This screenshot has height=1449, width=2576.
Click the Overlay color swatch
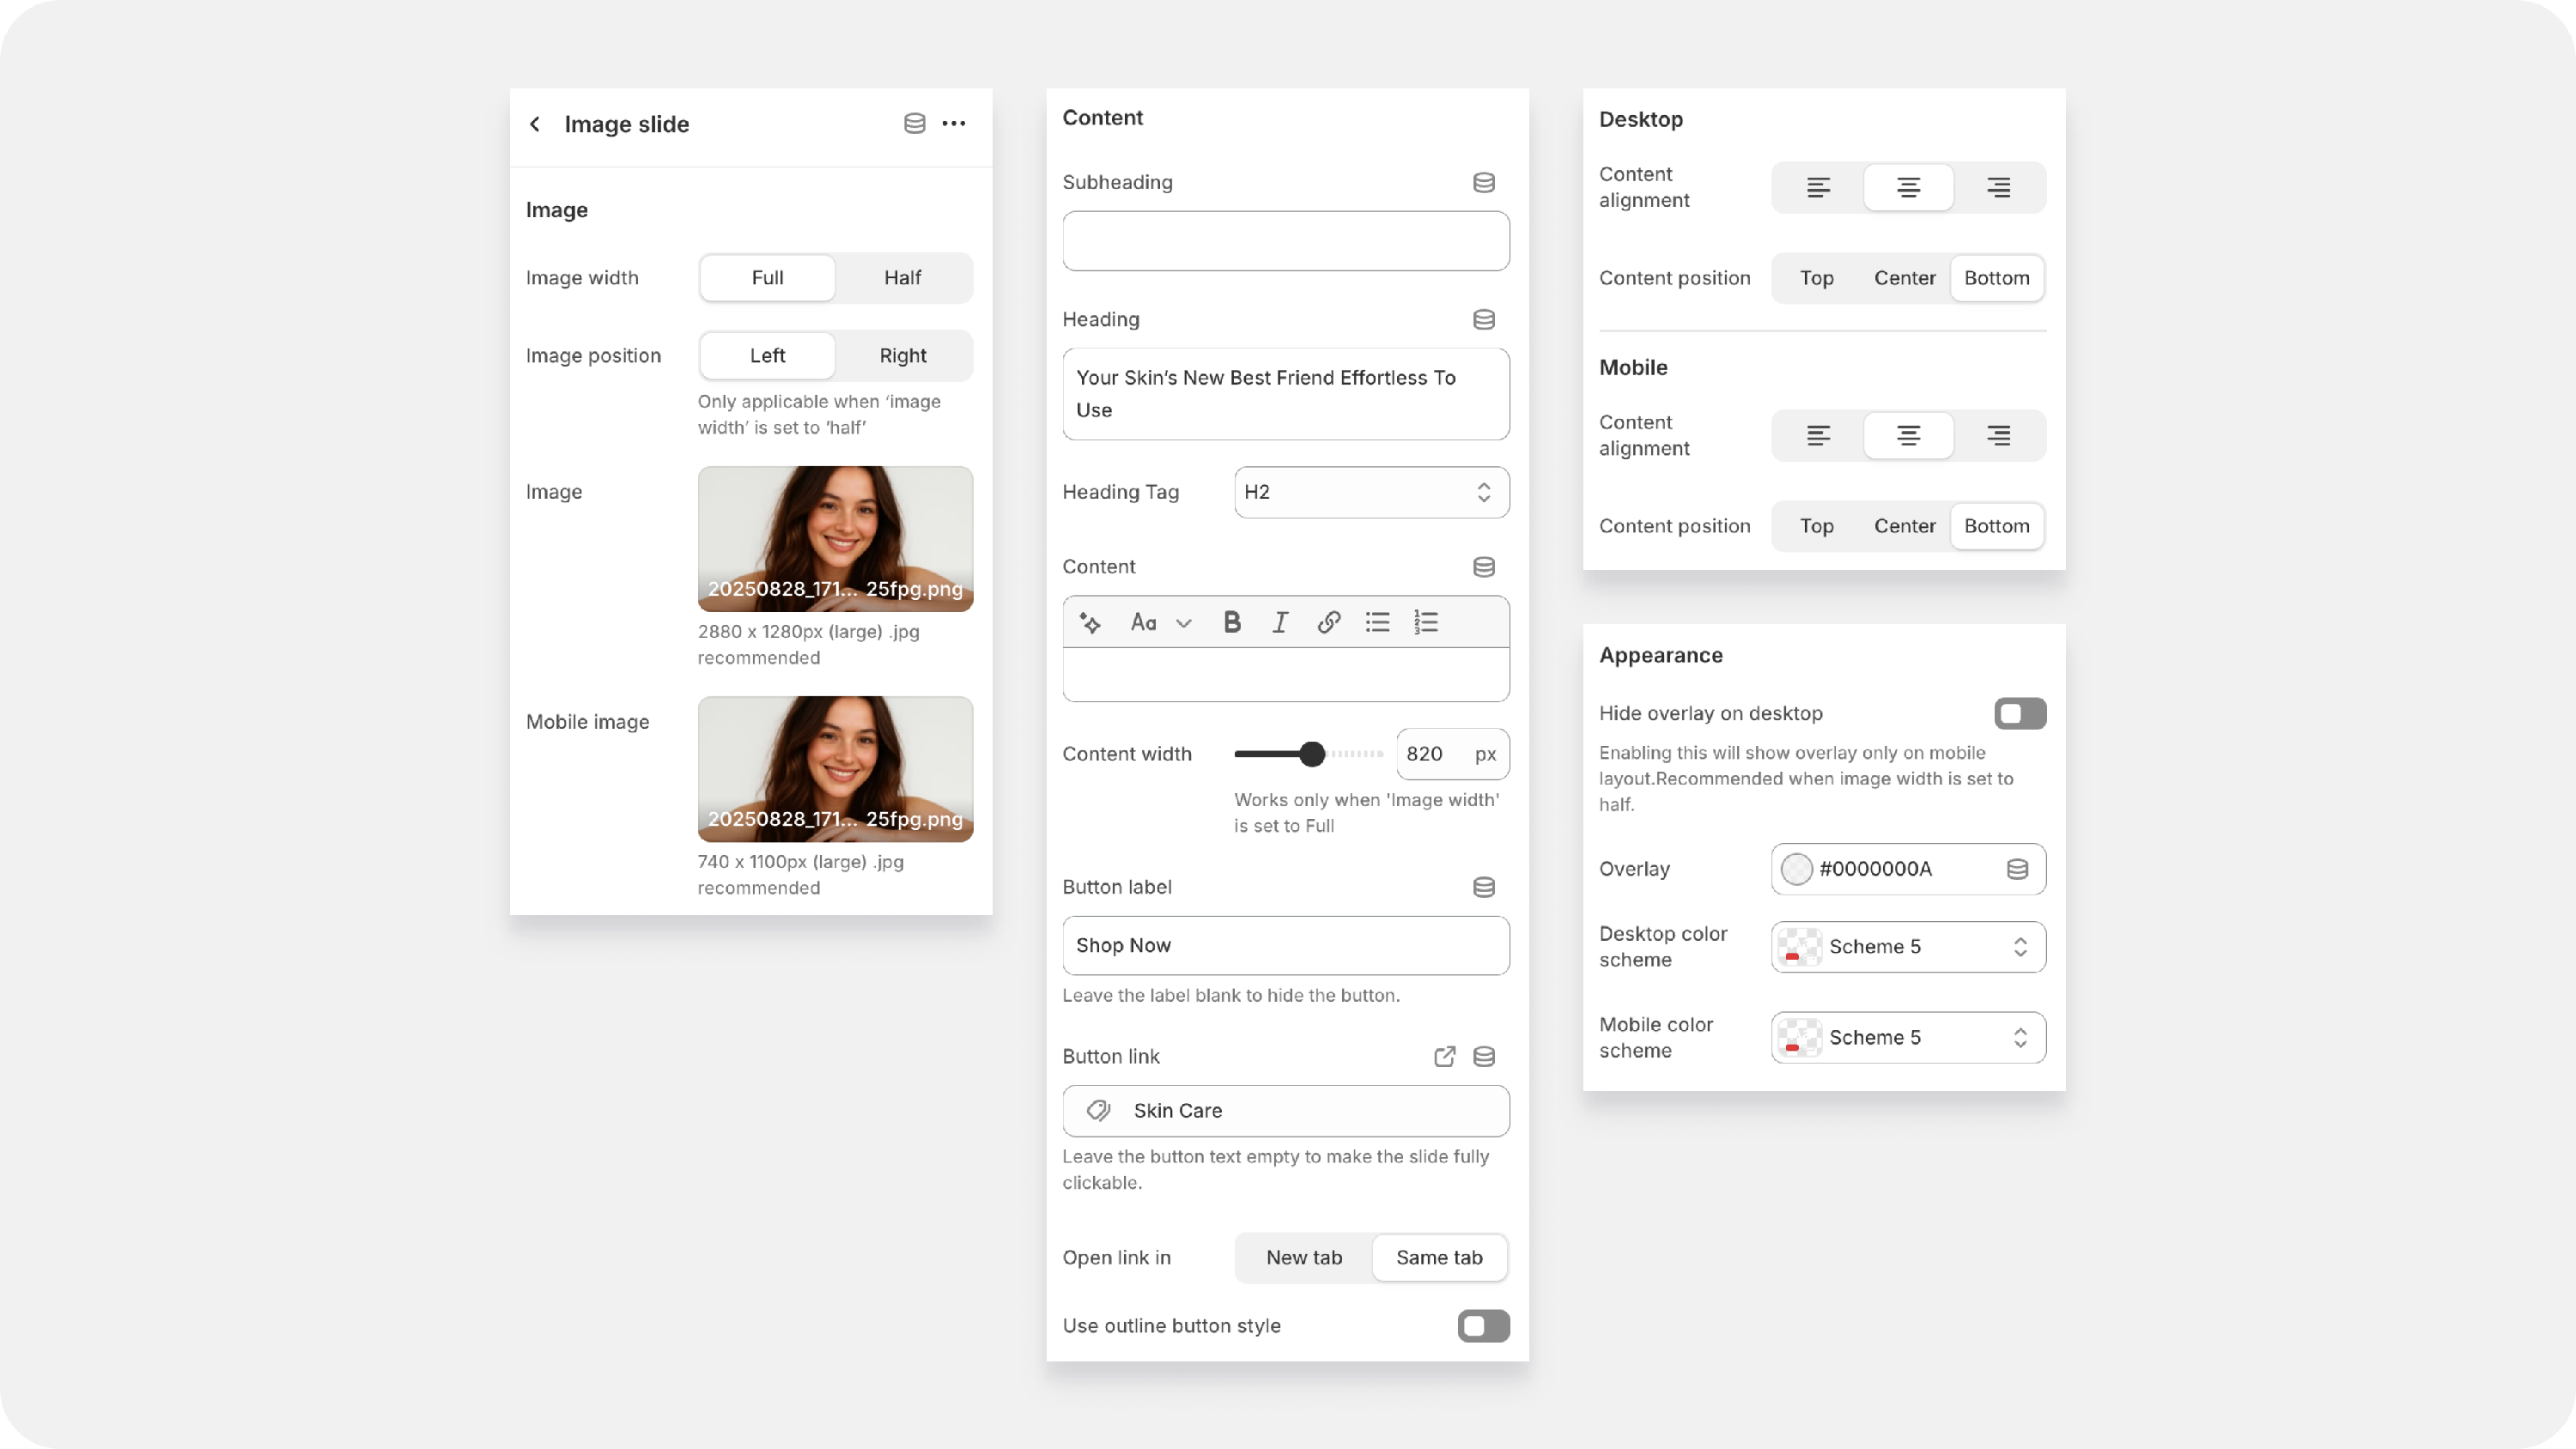pos(1796,869)
